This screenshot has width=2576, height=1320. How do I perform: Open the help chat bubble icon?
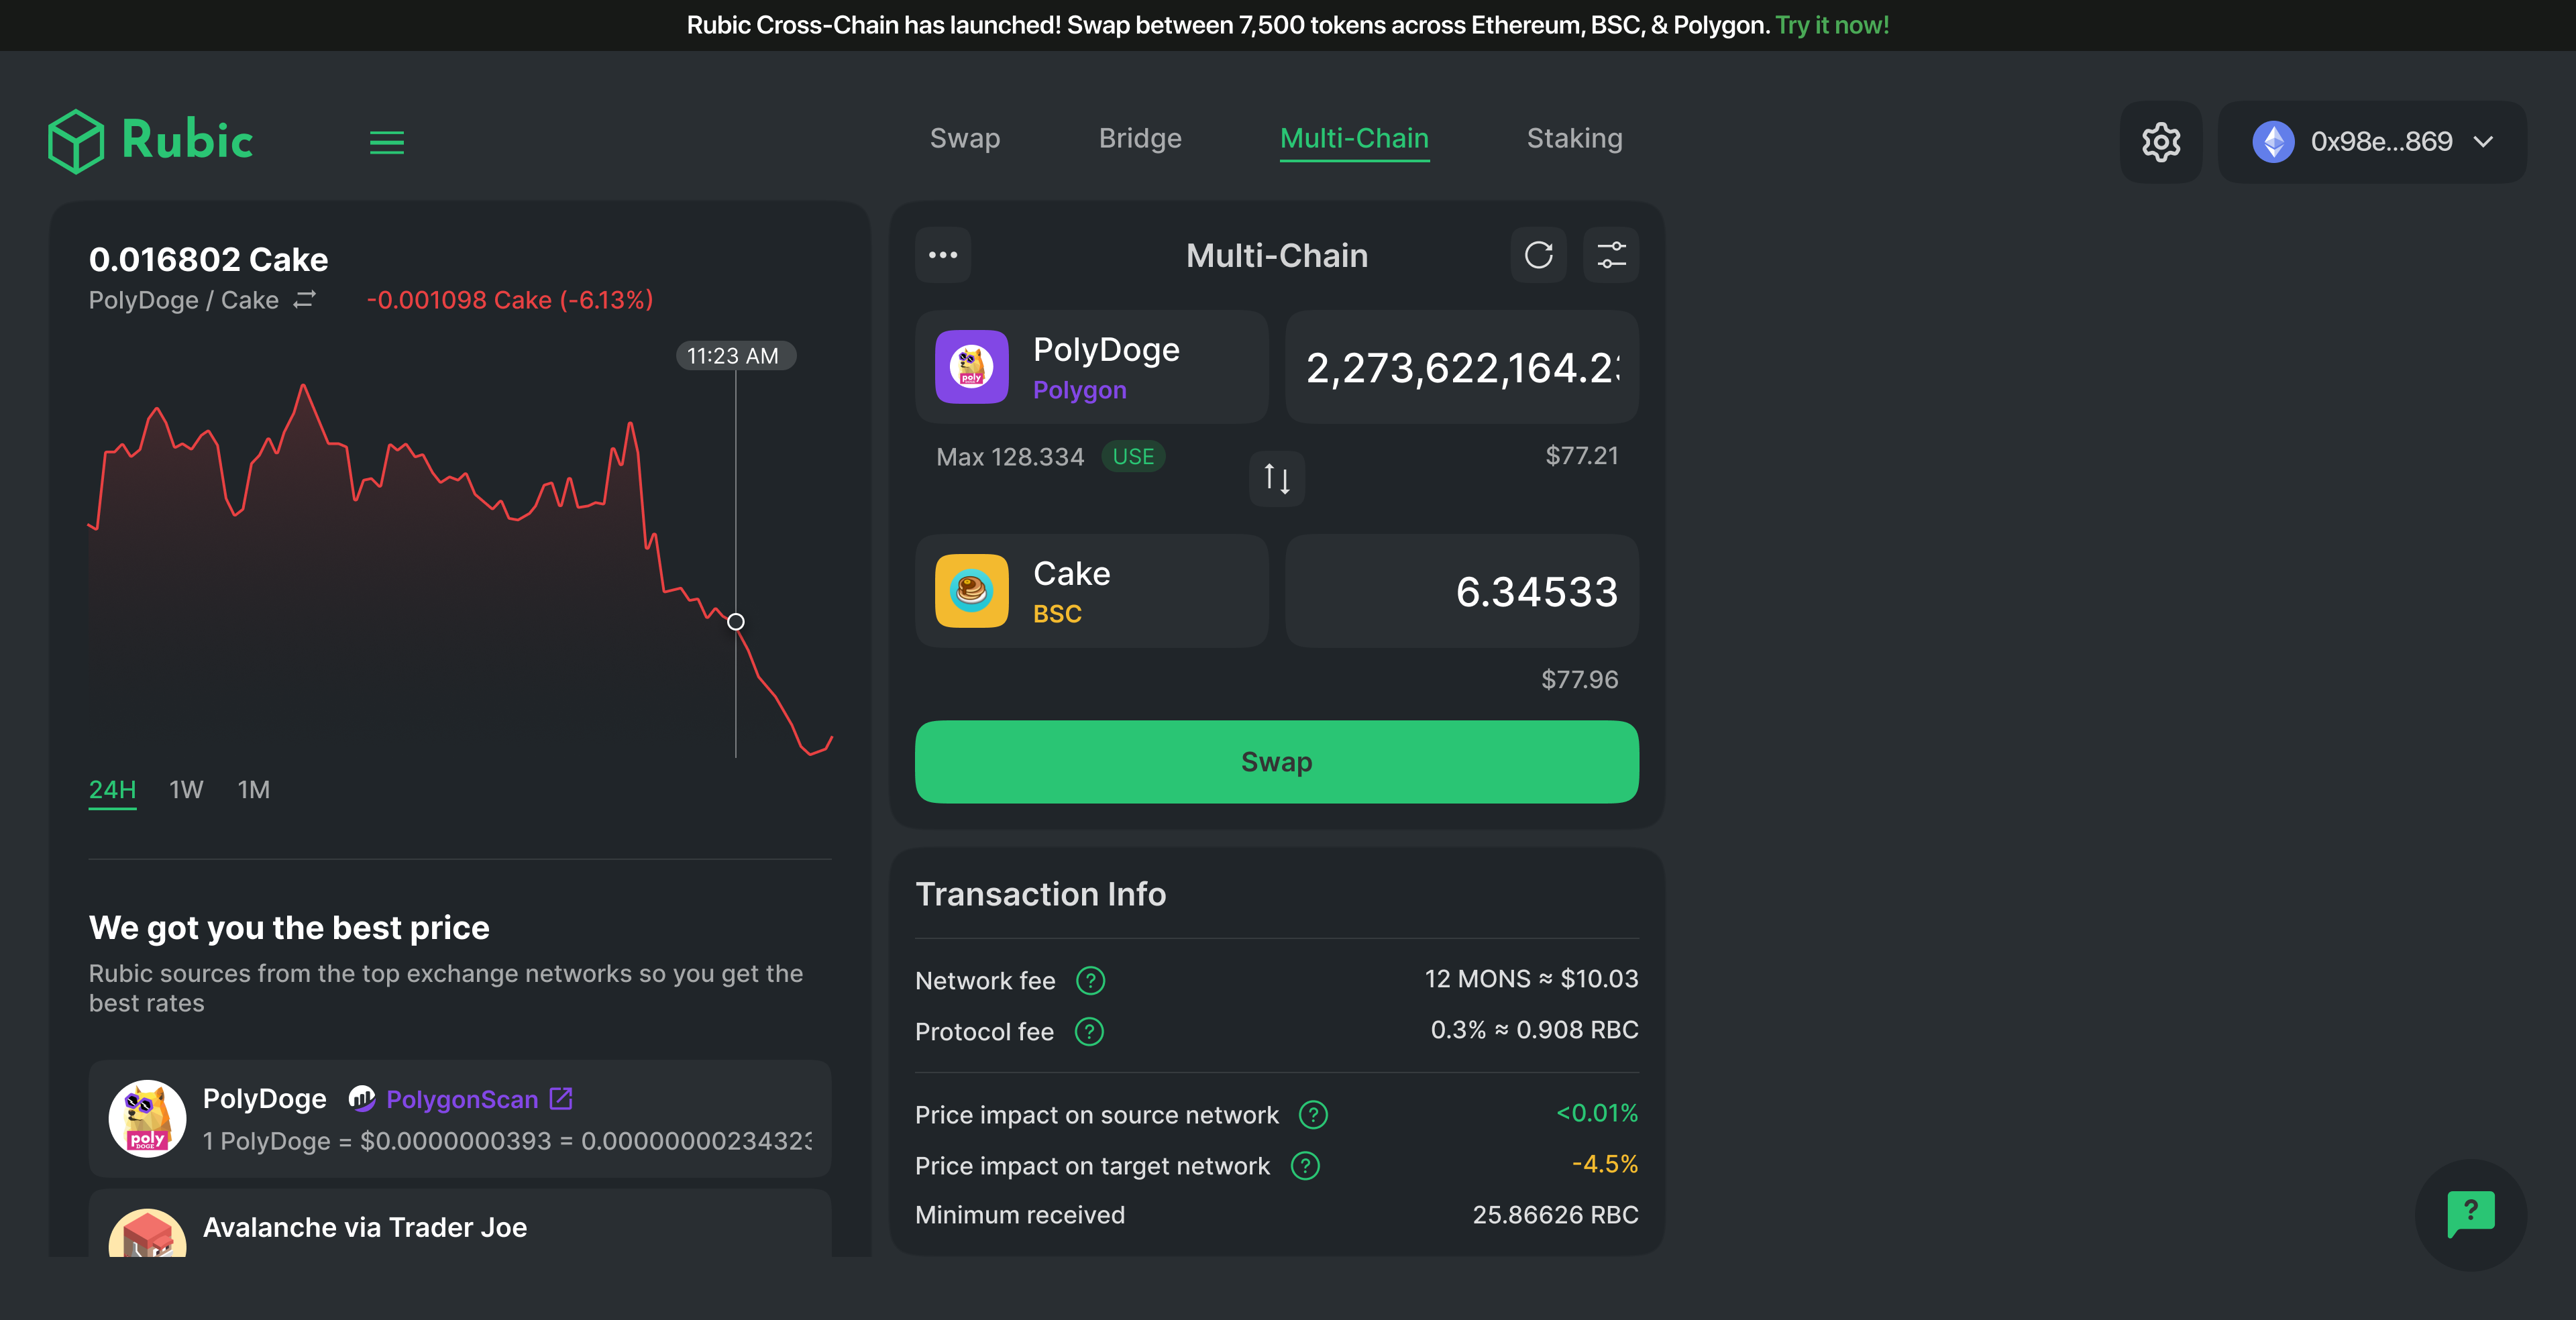pos(2470,1213)
